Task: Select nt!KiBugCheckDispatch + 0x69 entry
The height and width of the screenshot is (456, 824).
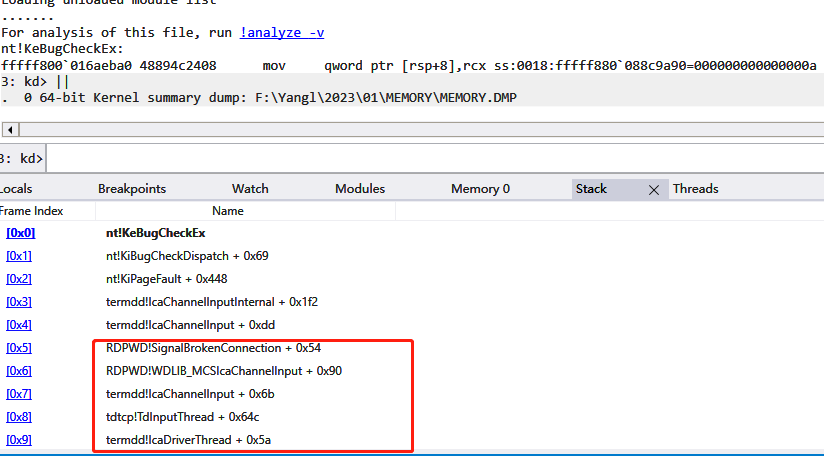Action: 187,256
